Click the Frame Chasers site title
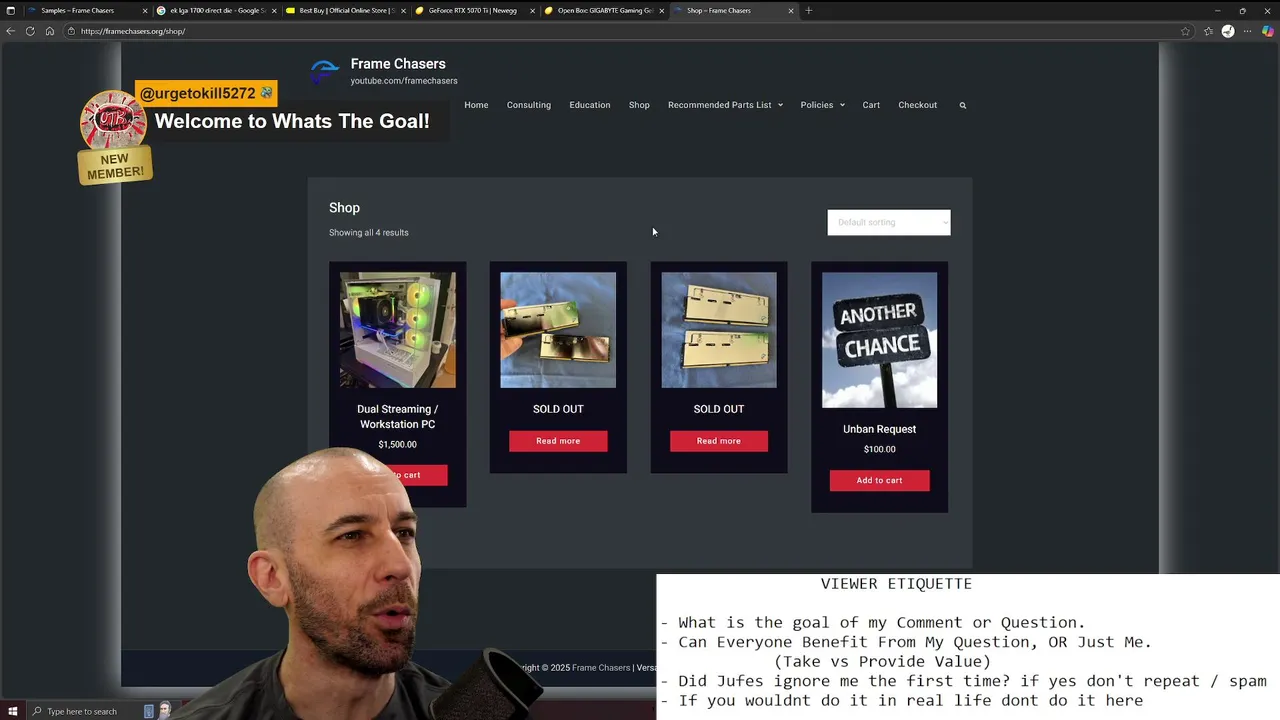1280x720 pixels. (398, 64)
